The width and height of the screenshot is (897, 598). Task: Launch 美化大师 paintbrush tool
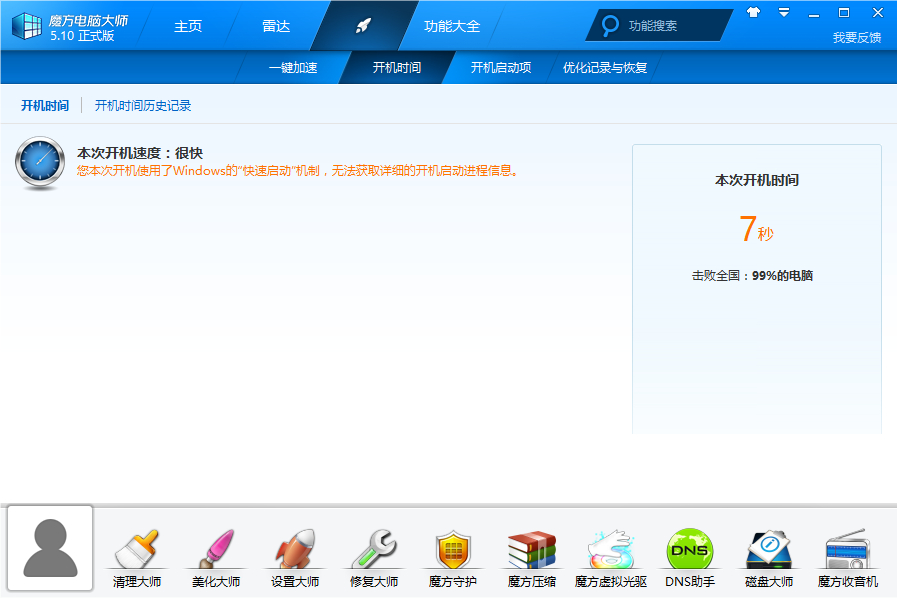216,549
